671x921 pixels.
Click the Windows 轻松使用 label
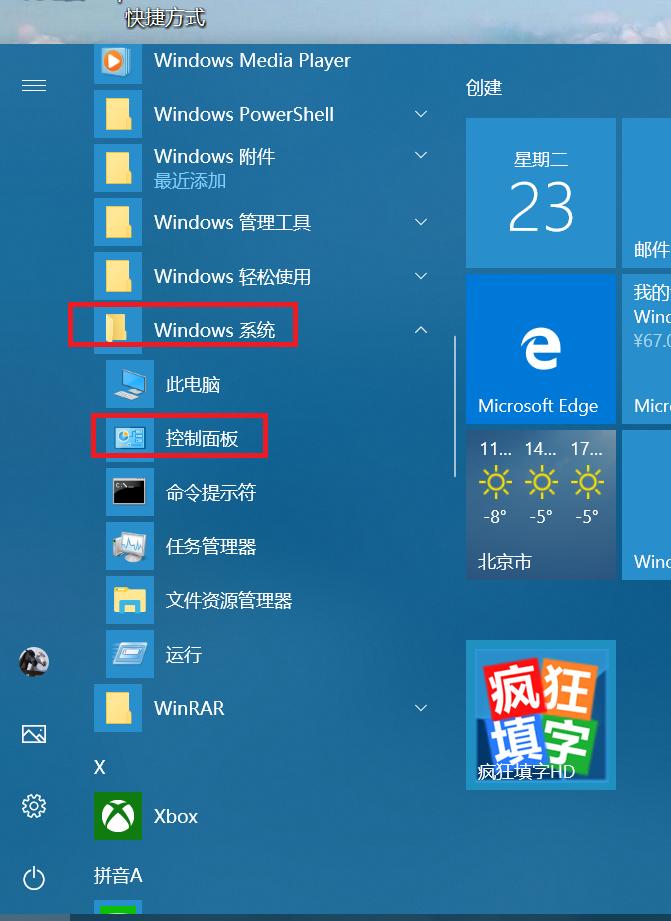[x=232, y=277]
